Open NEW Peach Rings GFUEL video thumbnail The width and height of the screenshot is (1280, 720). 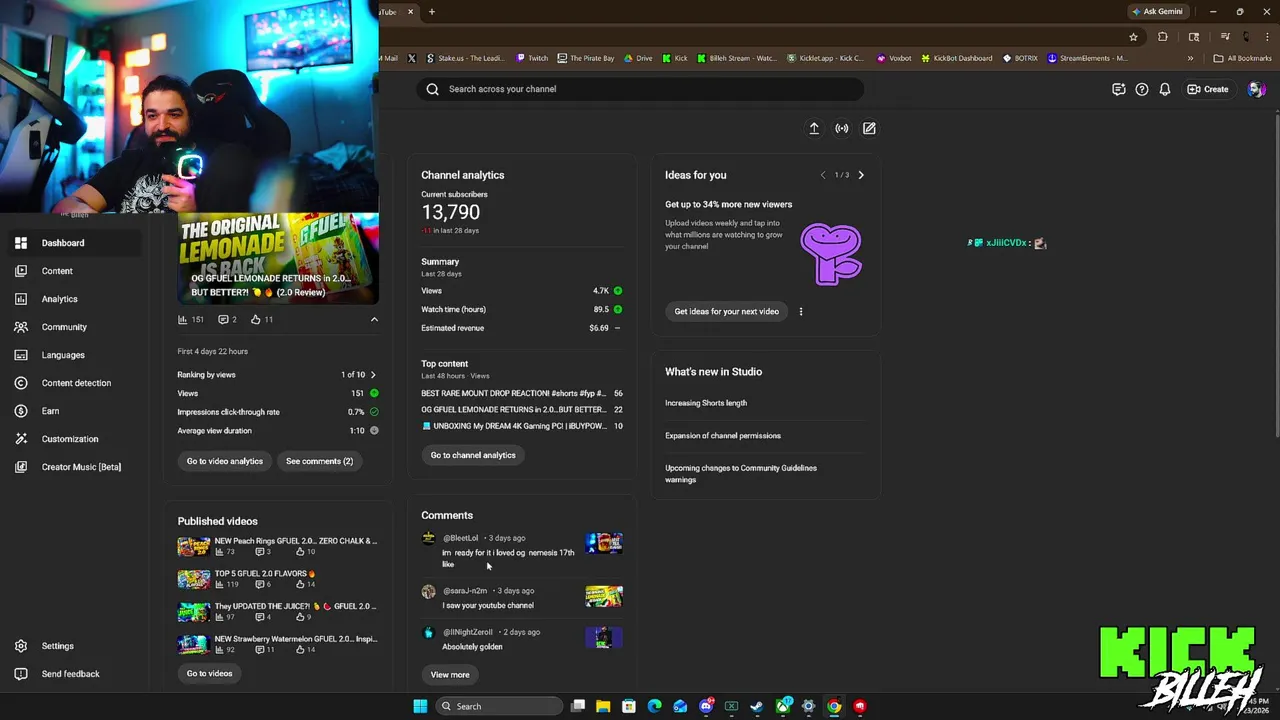click(x=193, y=547)
